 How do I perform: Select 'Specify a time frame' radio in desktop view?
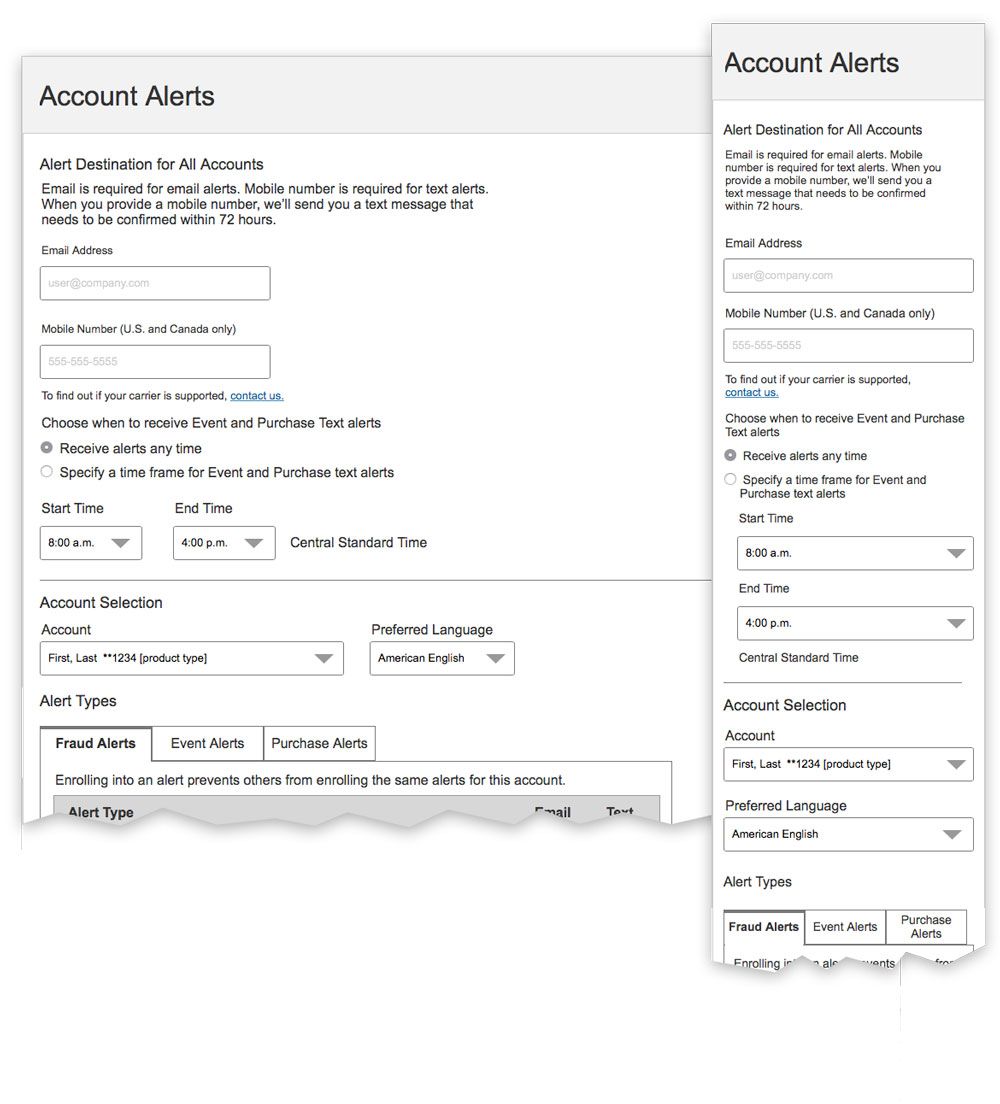[47, 472]
